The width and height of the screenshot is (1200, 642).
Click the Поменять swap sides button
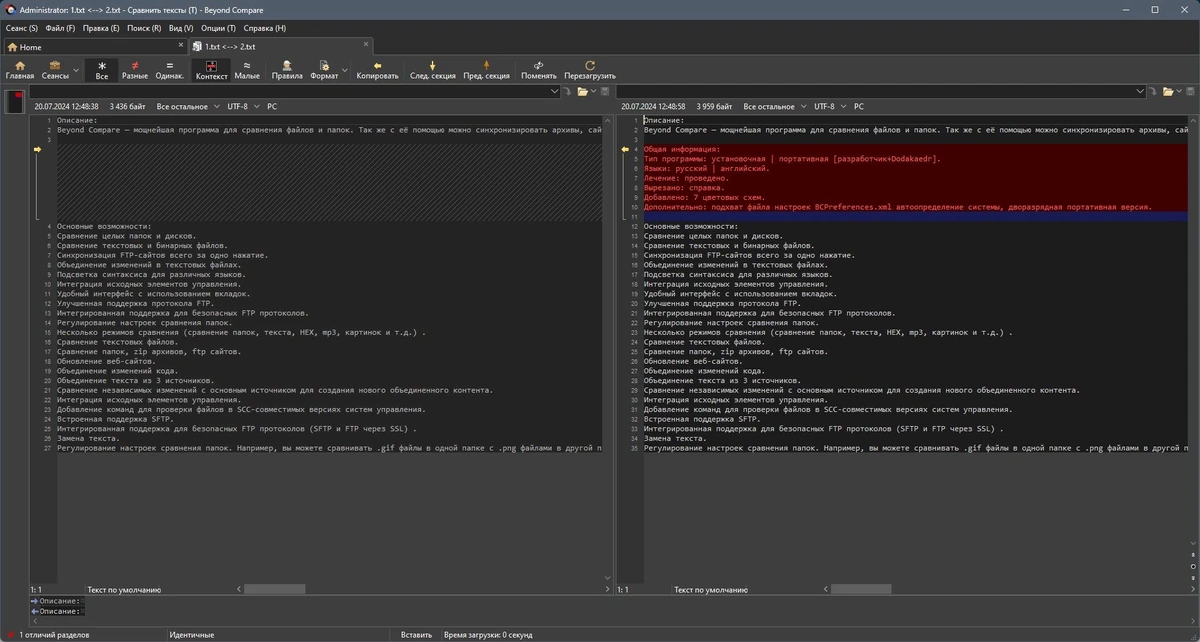point(538,70)
